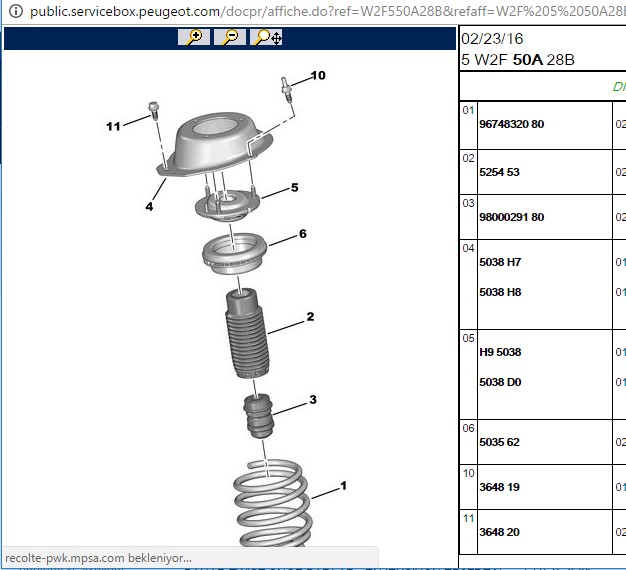The height and width of the screenshot is (570, 626).
Task: Select diagram callout number 1
Action: [x=343, y=486]
